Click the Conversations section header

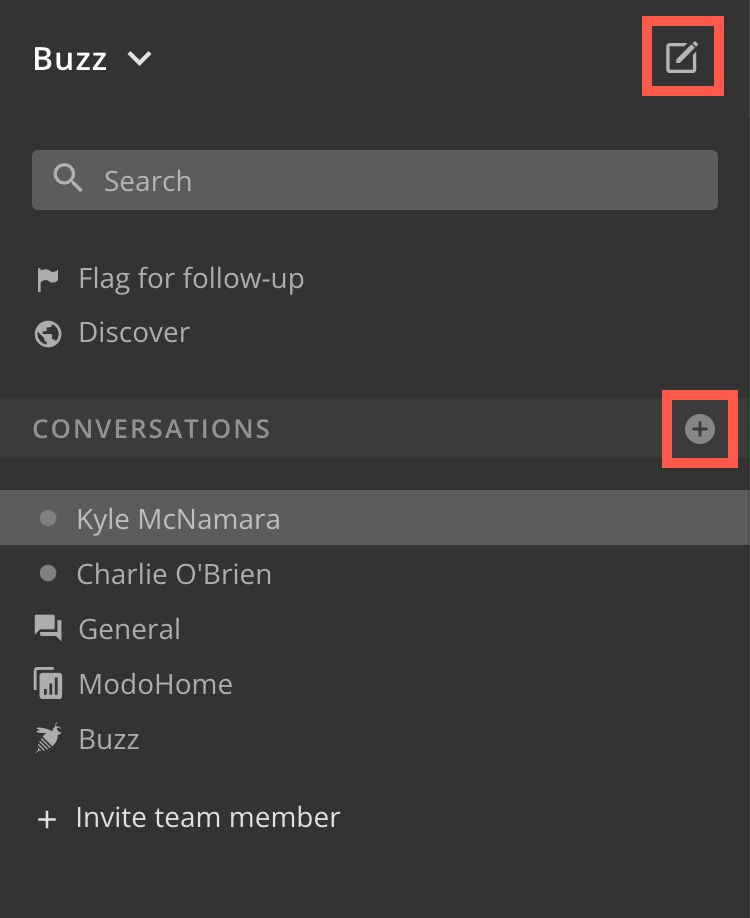coord(152,429)
